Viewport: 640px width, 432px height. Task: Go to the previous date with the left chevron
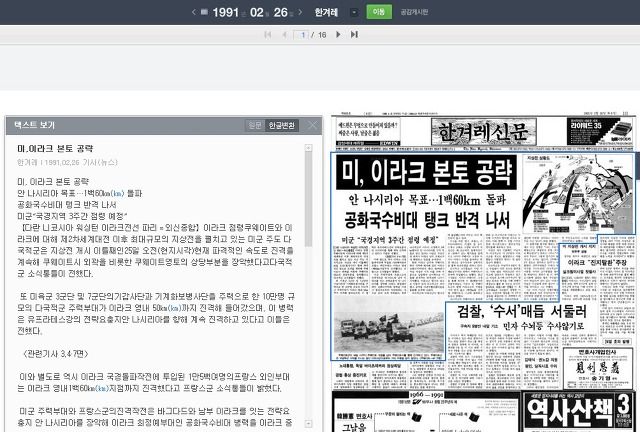(x=193, y=12)
